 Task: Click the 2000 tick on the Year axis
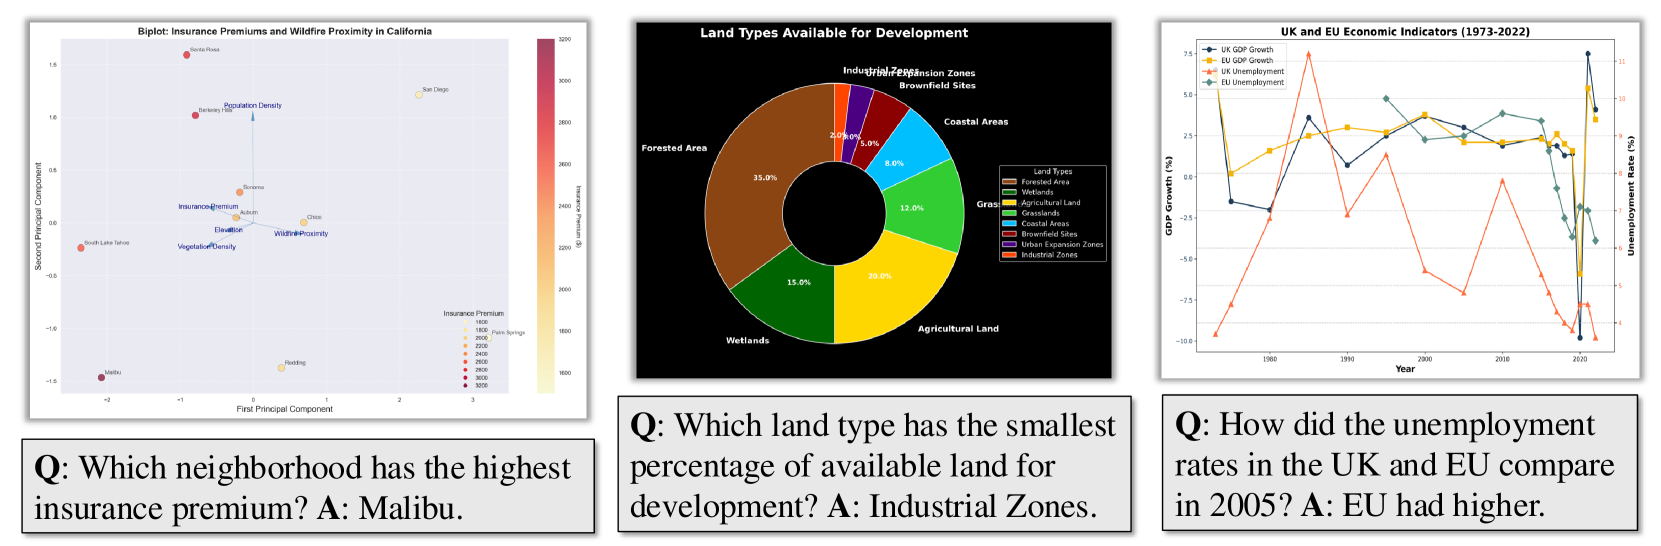point(1425,358)
